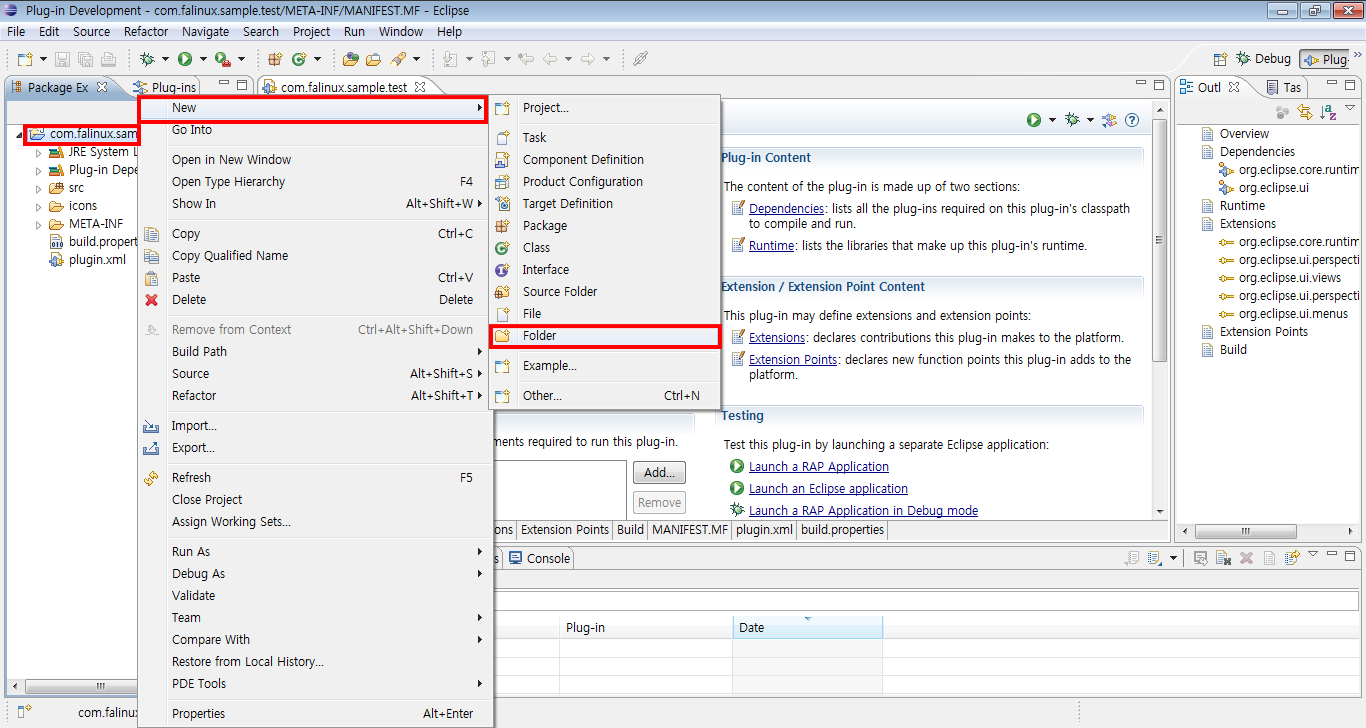
Task: Open the Runtime link
Action: click(772, 246)
